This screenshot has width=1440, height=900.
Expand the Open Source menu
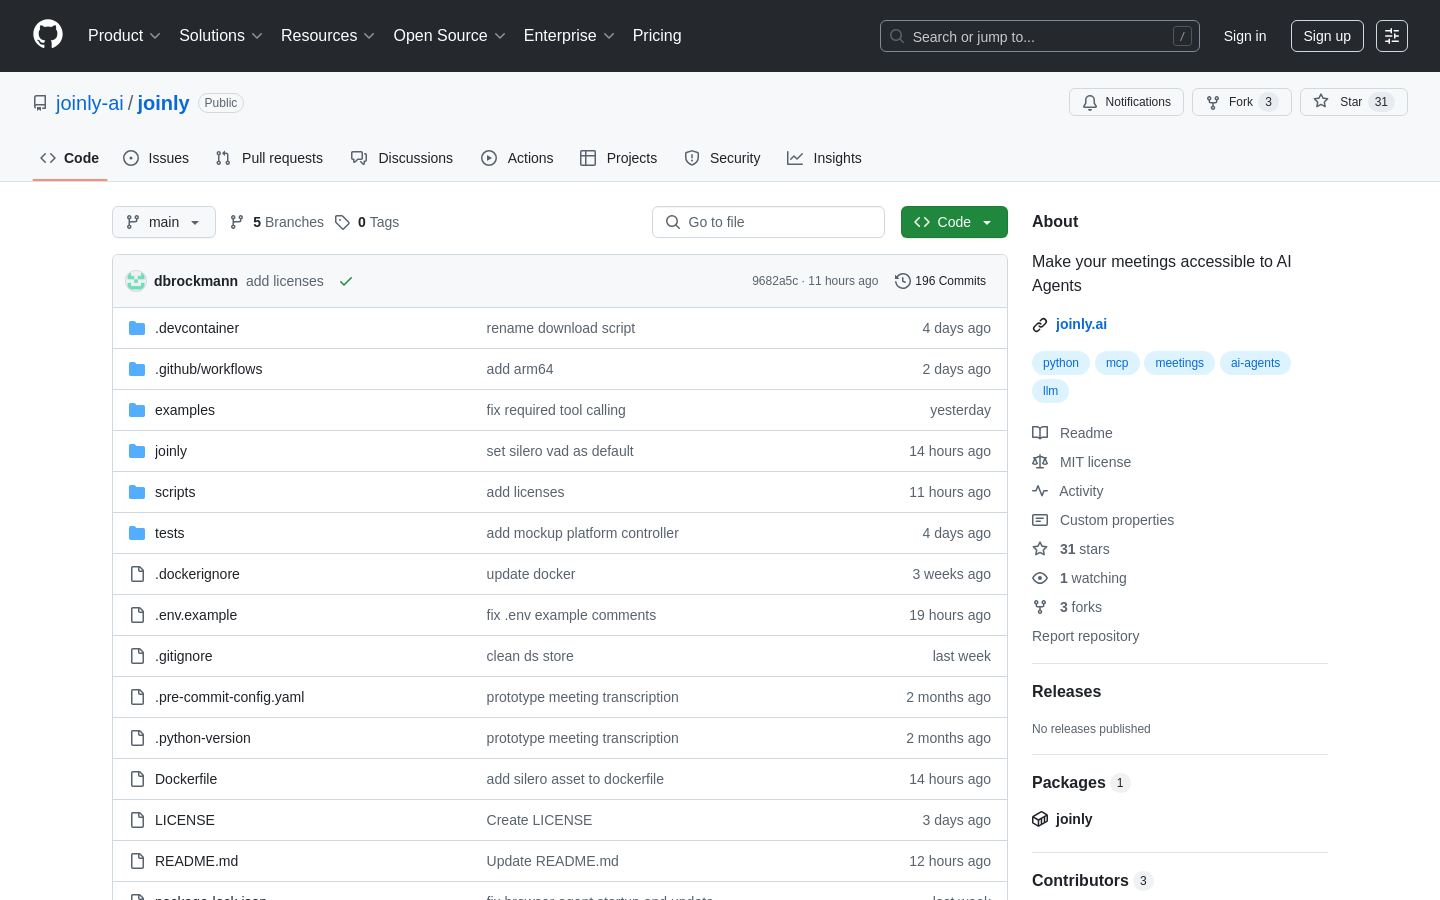tap(450, 36)
